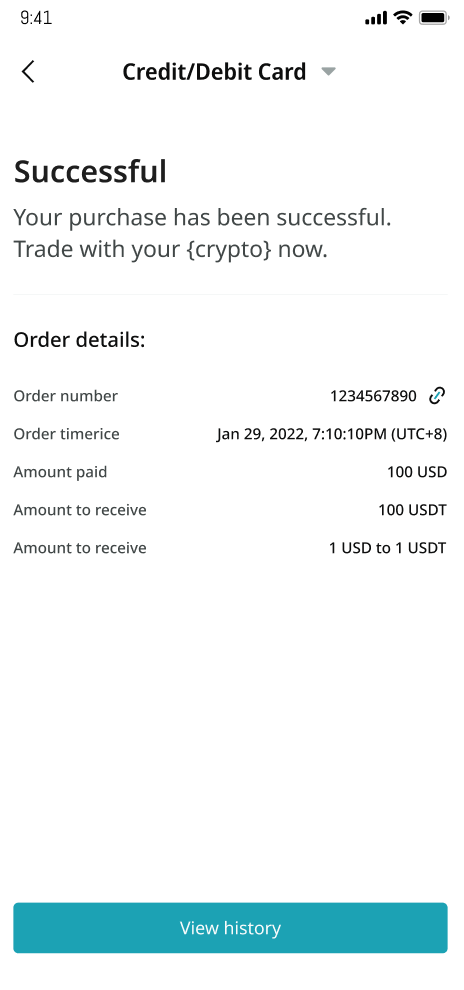
Task: Tap the Successful heading
Action: (x=90, y=172)
